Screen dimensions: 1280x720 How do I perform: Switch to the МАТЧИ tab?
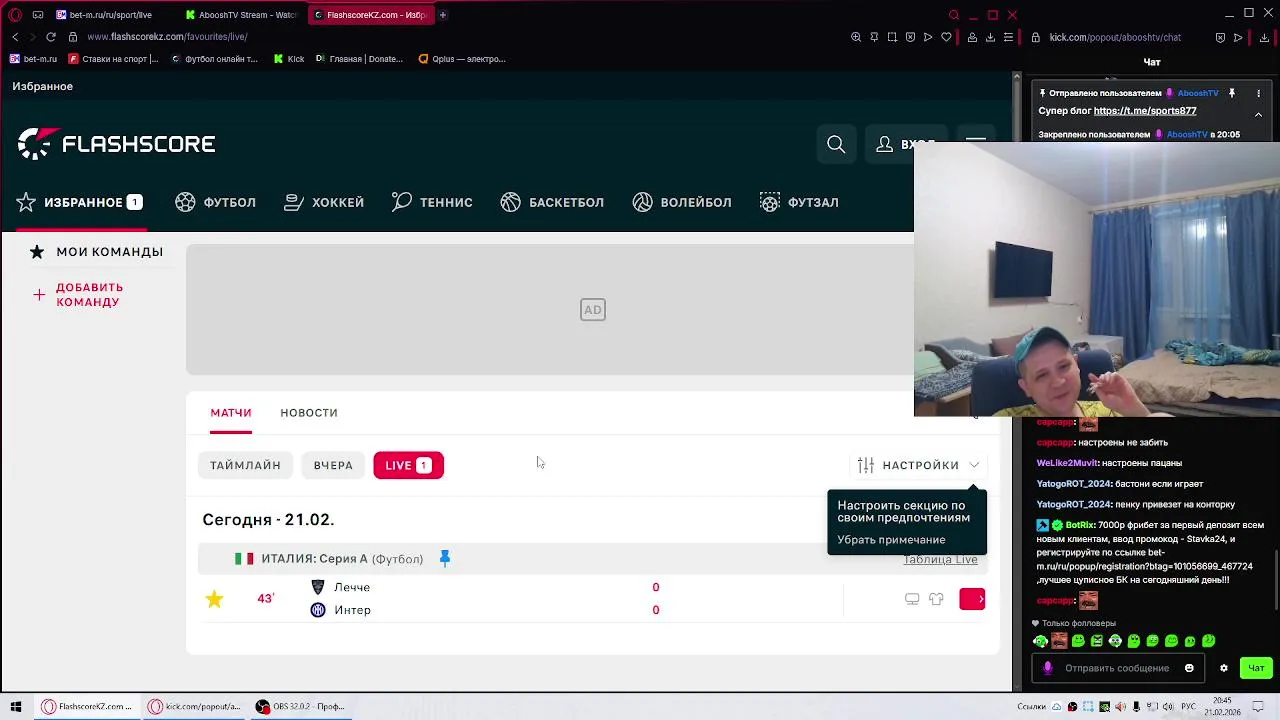pyautogui.click(x=231, y=412)
